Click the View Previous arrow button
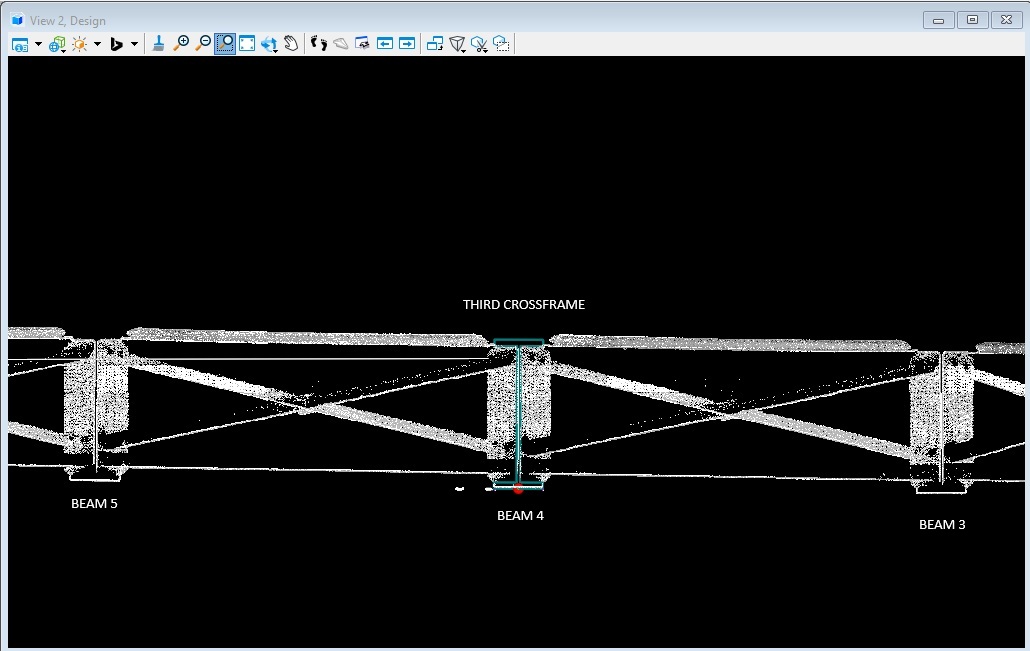 point(385,43)
